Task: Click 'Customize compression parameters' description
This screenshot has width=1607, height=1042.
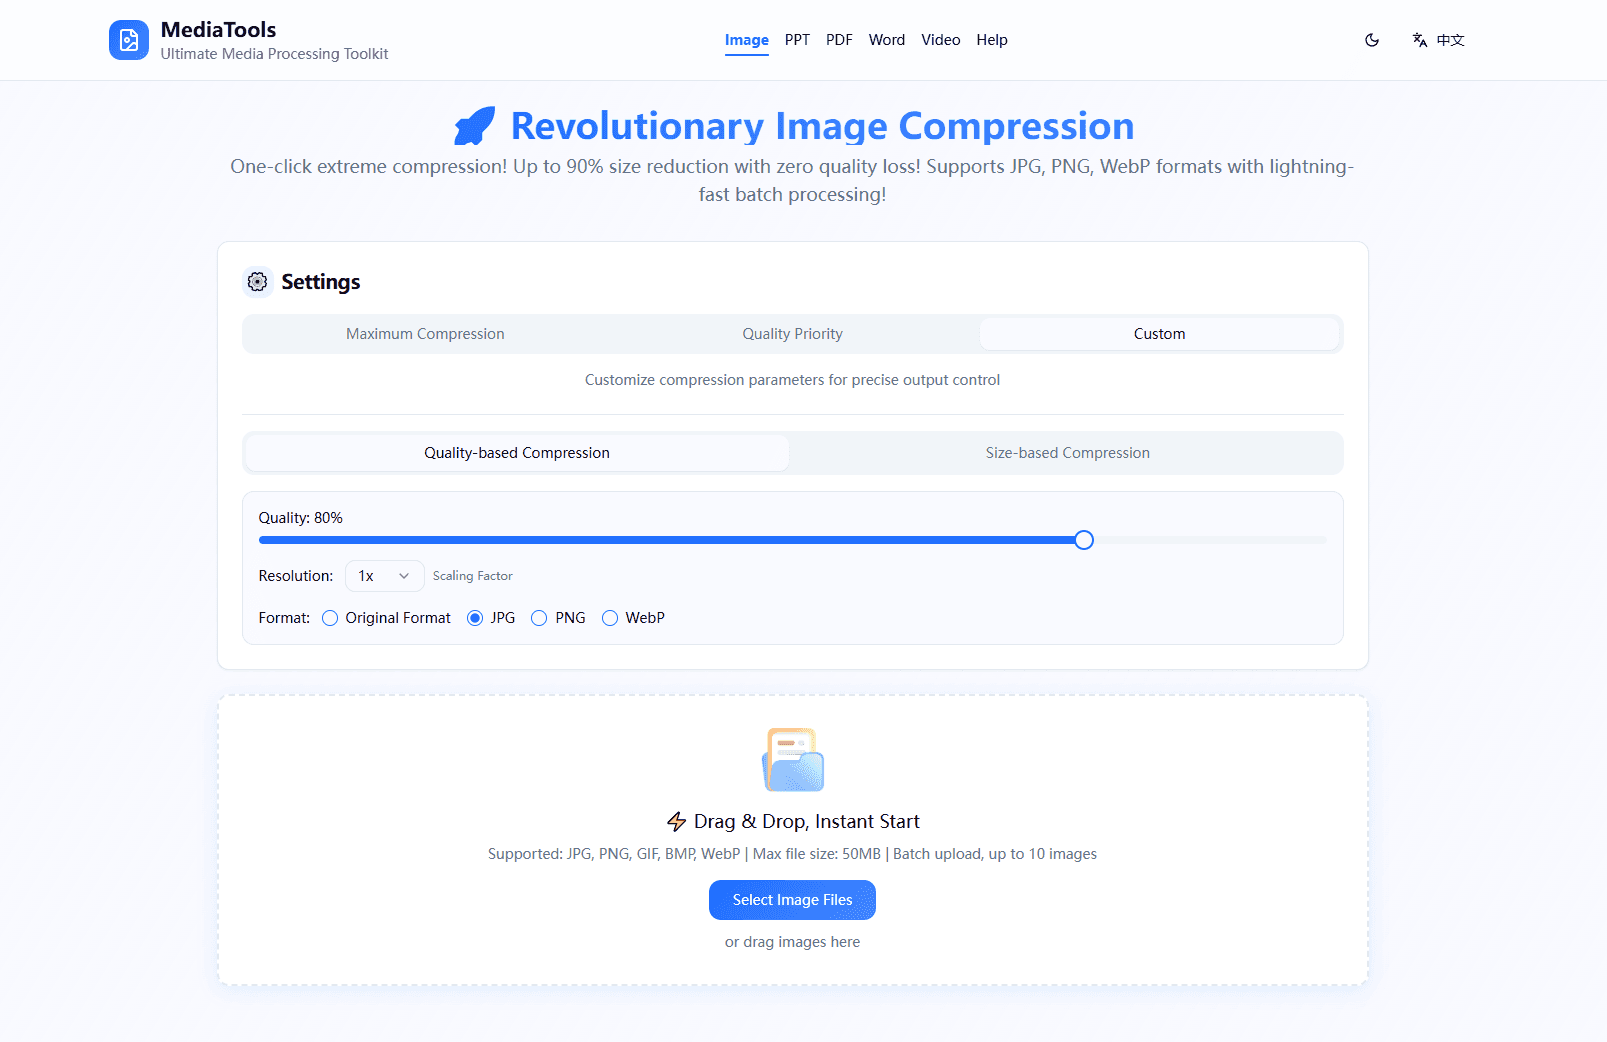Action: 792,380
